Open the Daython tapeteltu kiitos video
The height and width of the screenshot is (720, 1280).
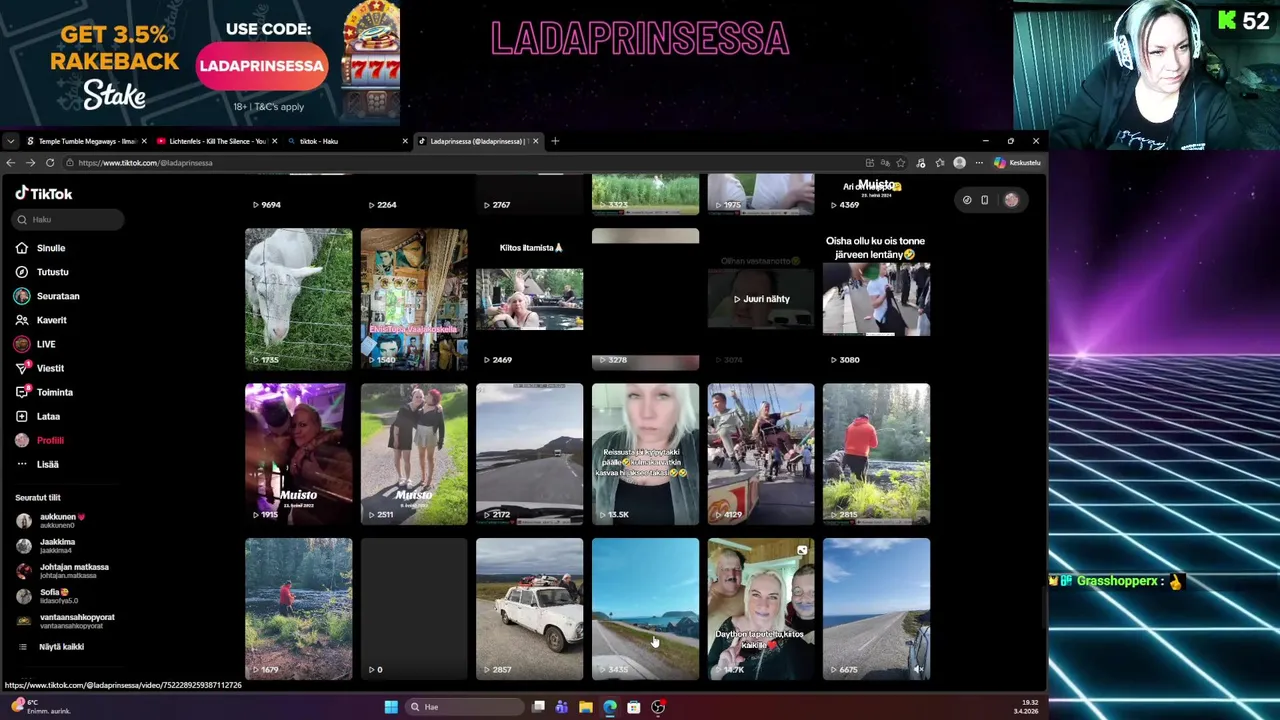(761, 609)
